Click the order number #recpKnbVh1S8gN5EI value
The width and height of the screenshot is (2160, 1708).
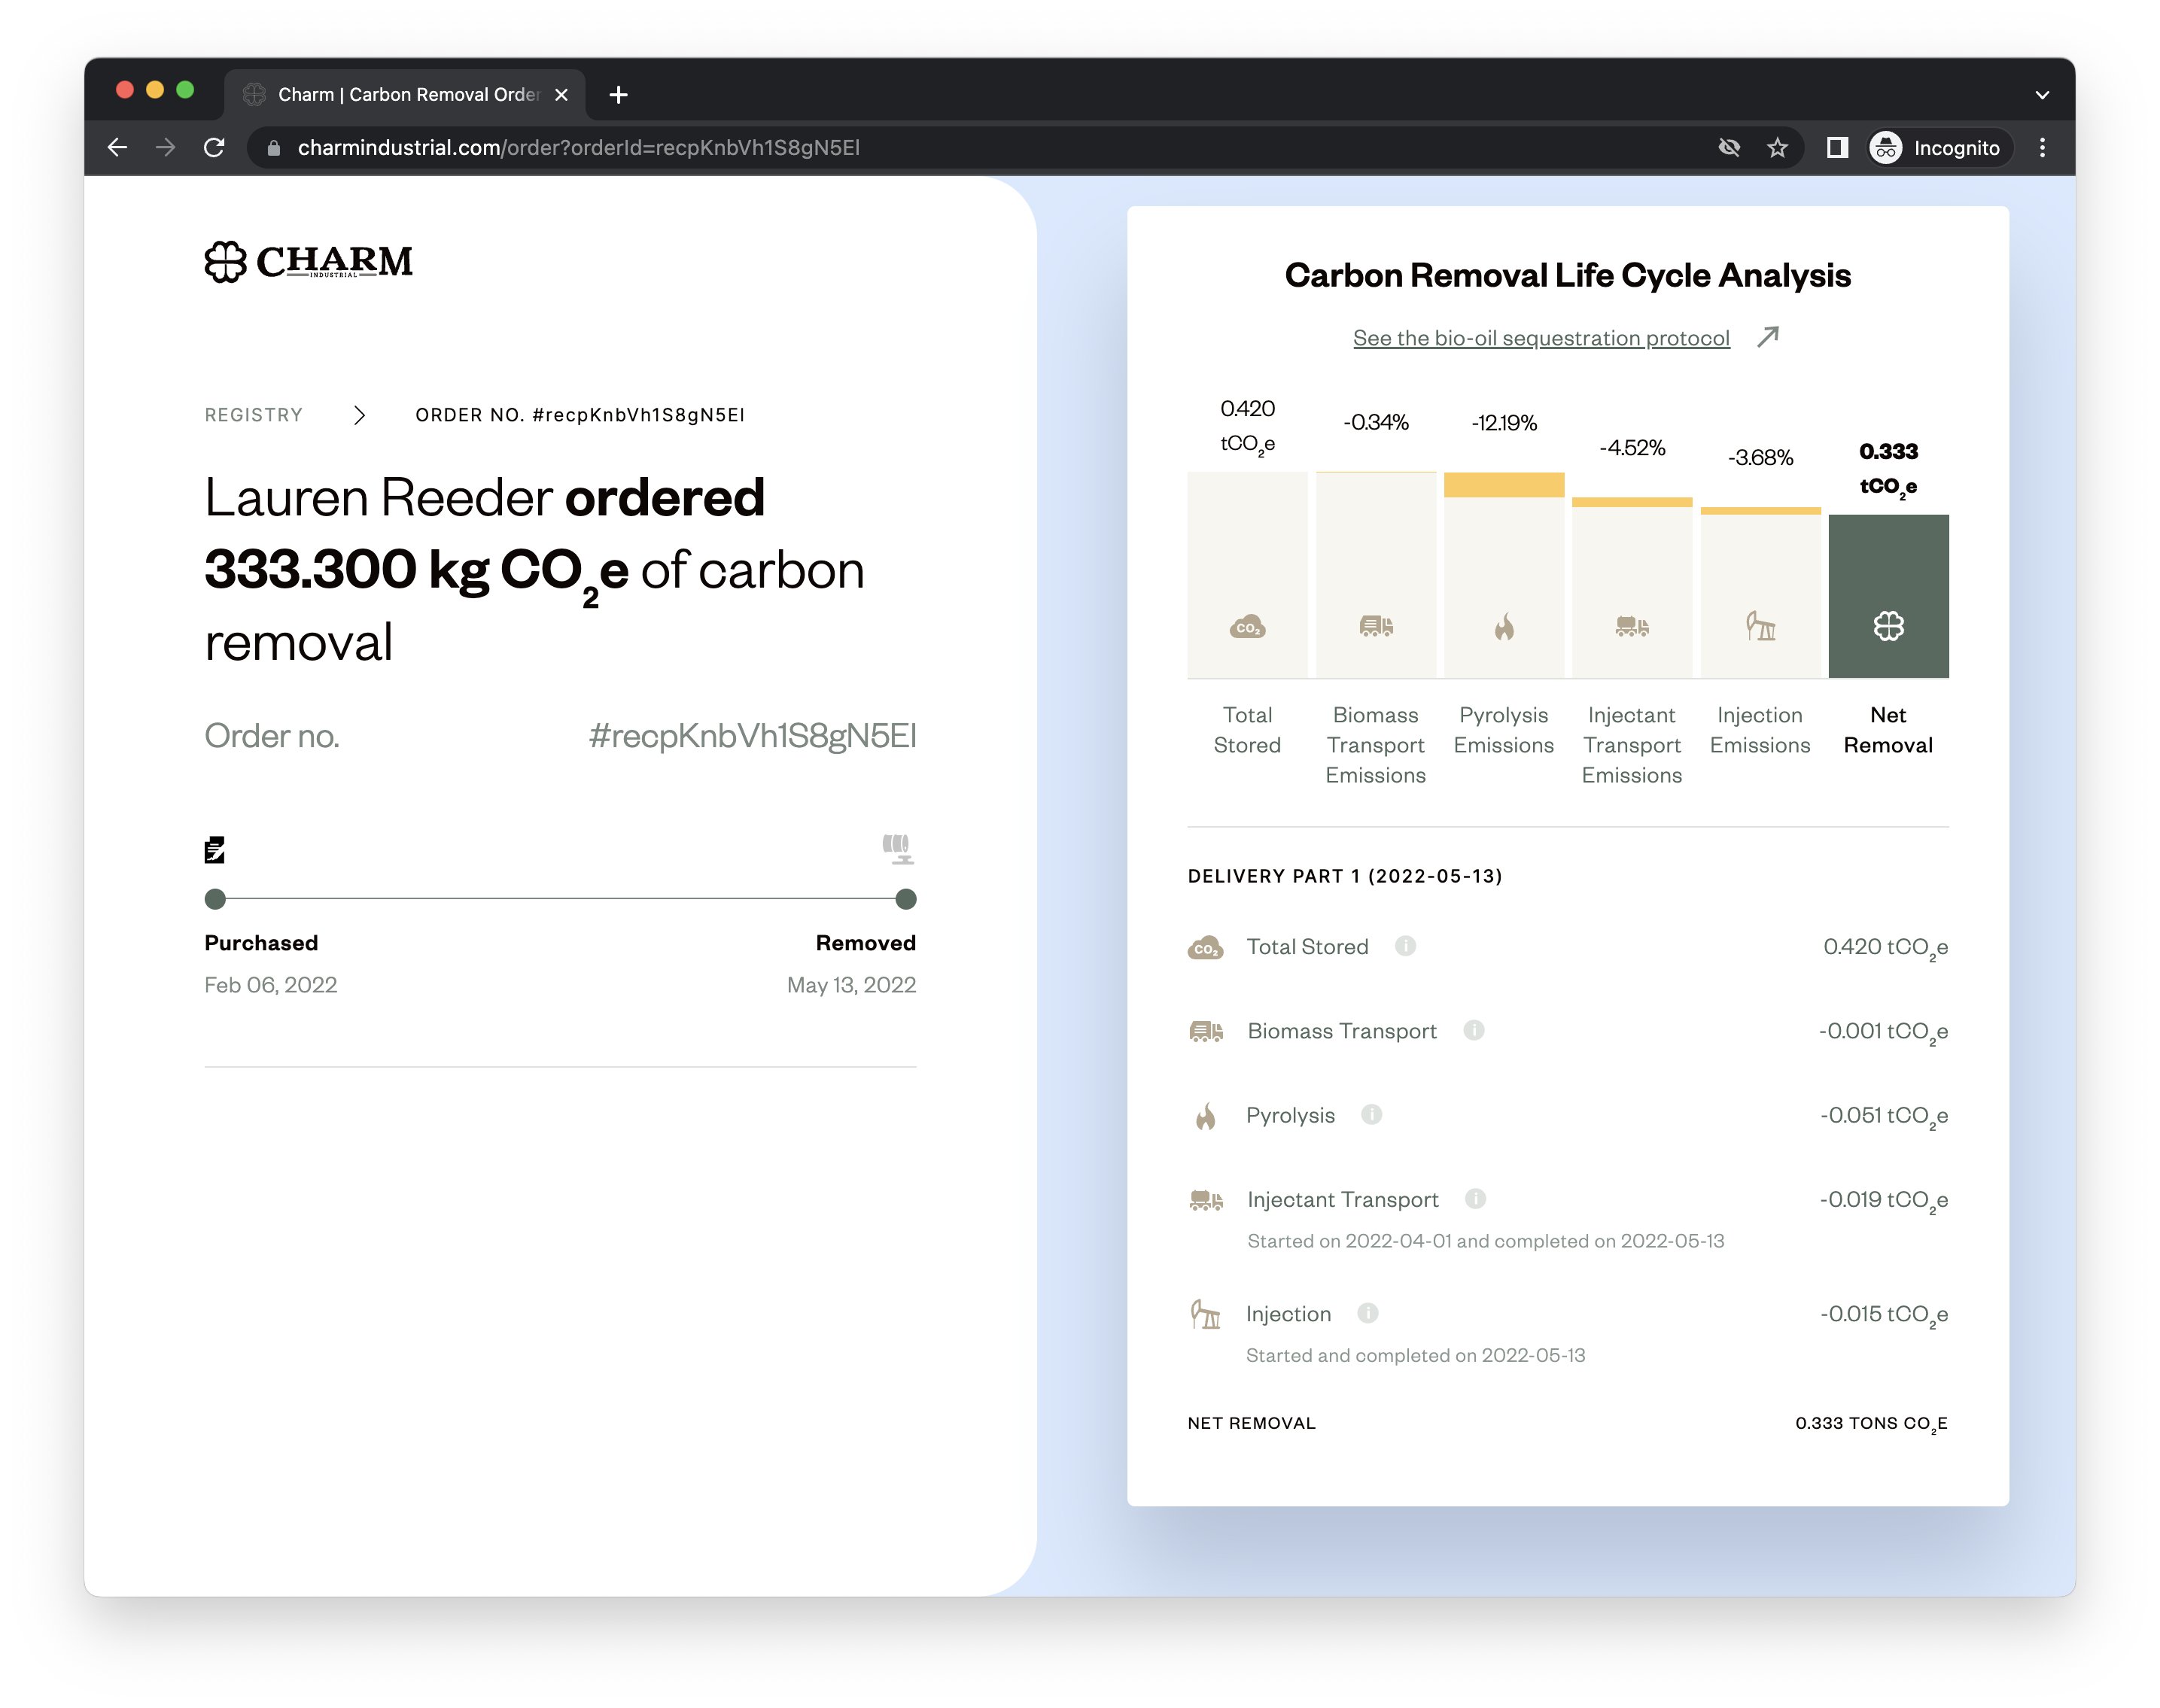click(x=752, y=735)
